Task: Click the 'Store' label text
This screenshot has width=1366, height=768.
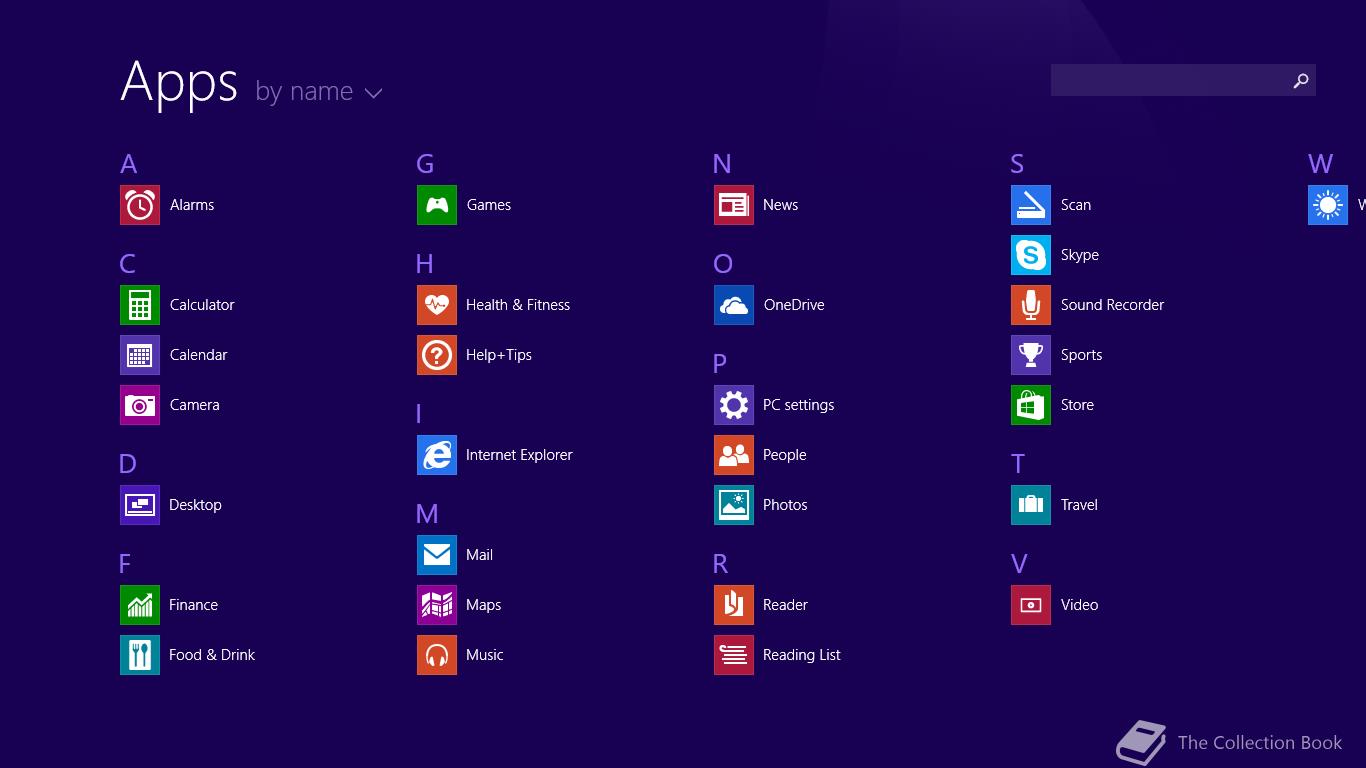Action: pos(1077,405)
